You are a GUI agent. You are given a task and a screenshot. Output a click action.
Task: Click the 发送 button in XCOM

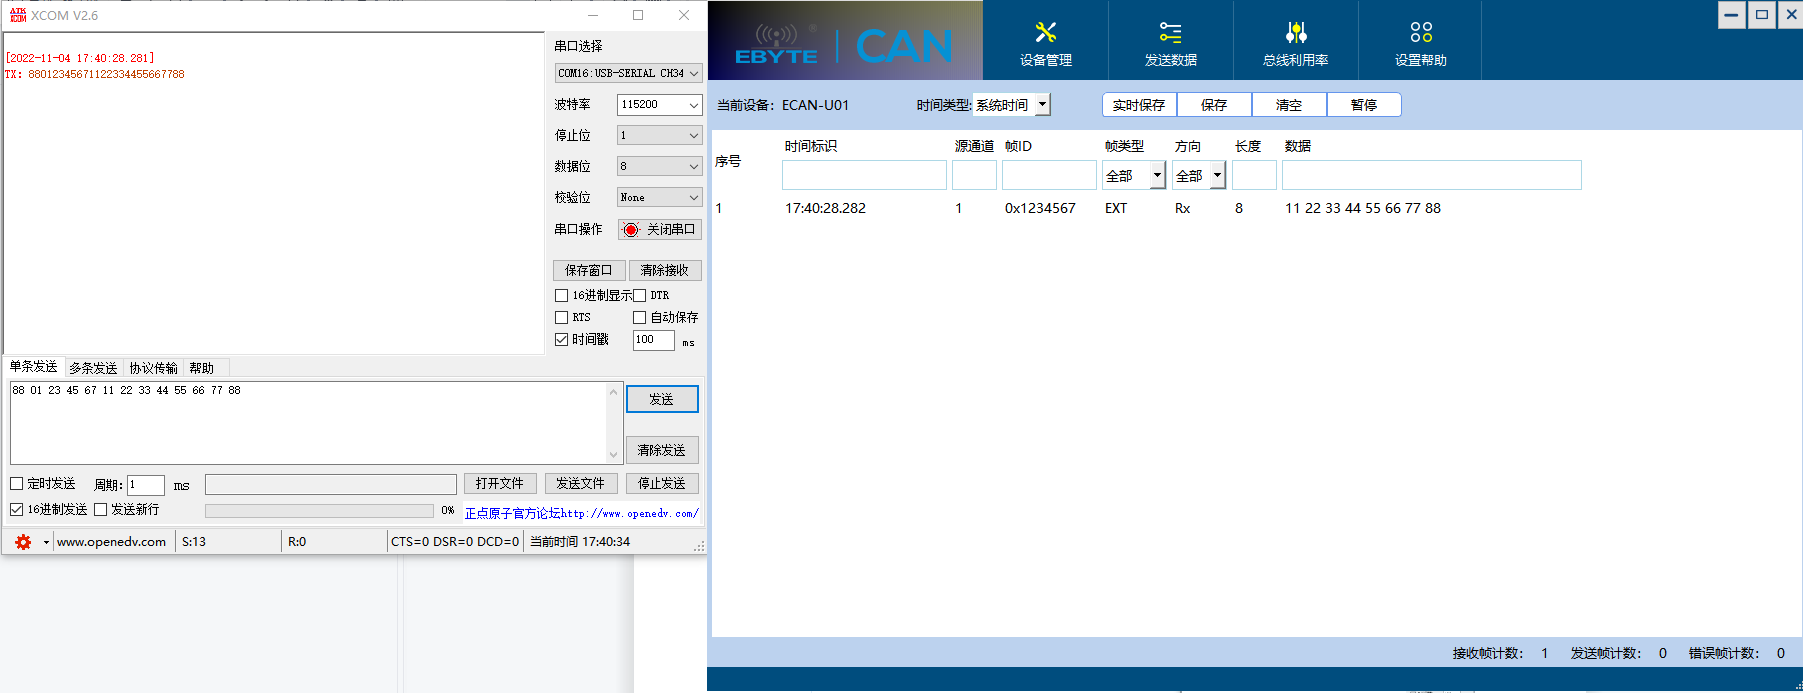pos(662,399)
